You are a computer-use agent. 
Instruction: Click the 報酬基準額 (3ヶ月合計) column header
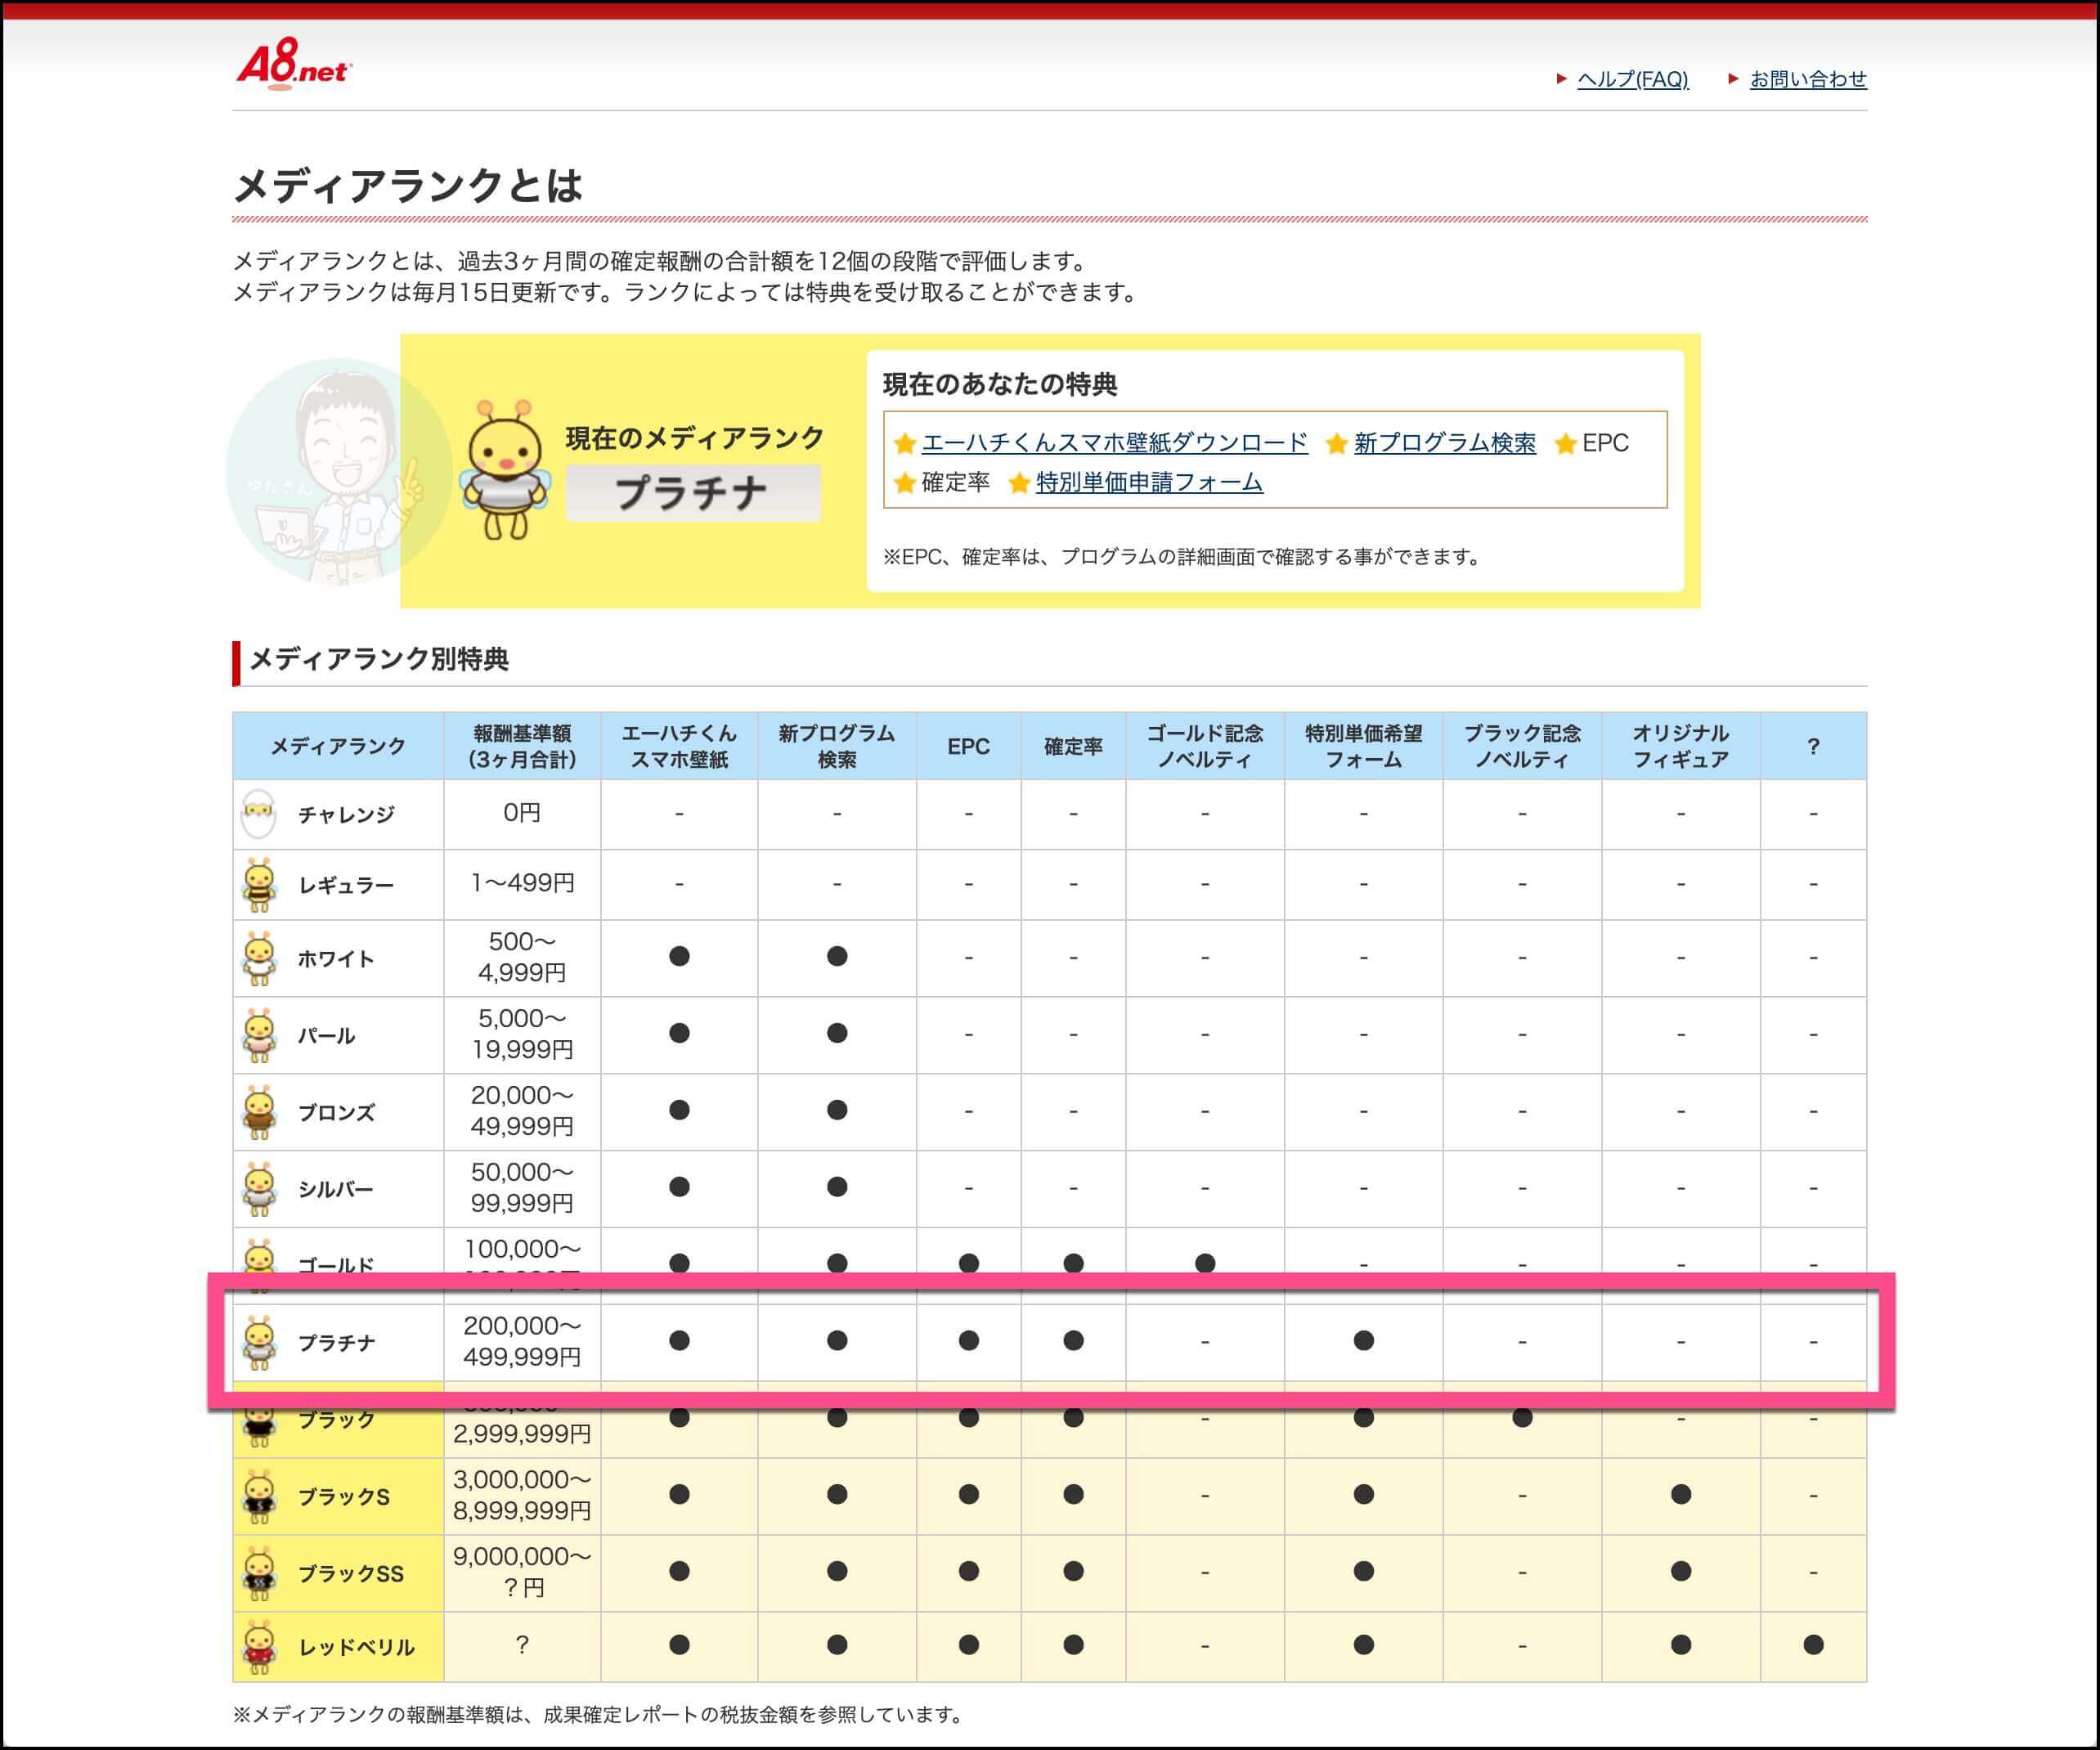coord(522,746)
